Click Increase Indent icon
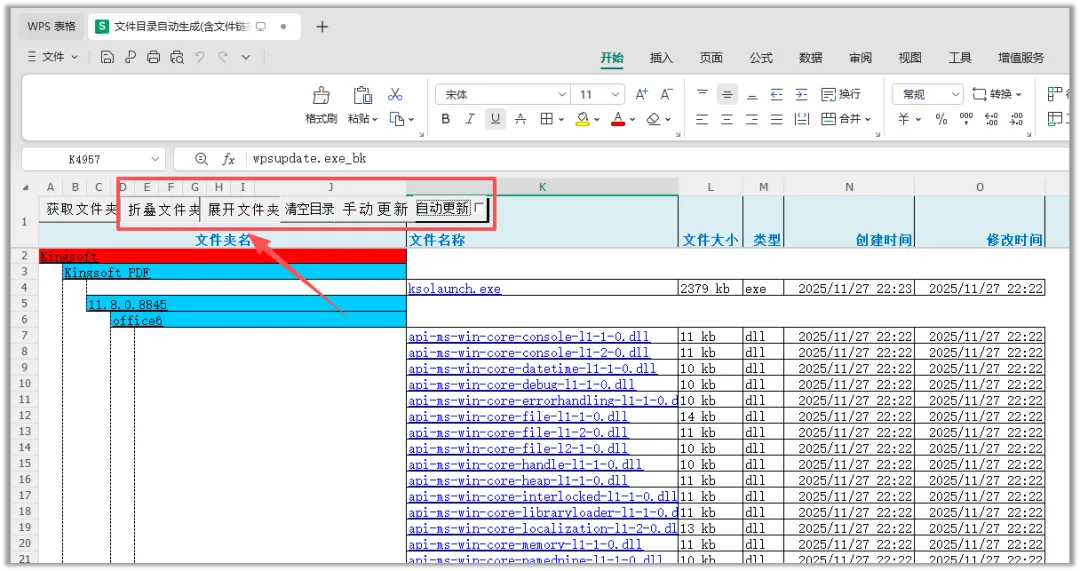 pos(802,94)
